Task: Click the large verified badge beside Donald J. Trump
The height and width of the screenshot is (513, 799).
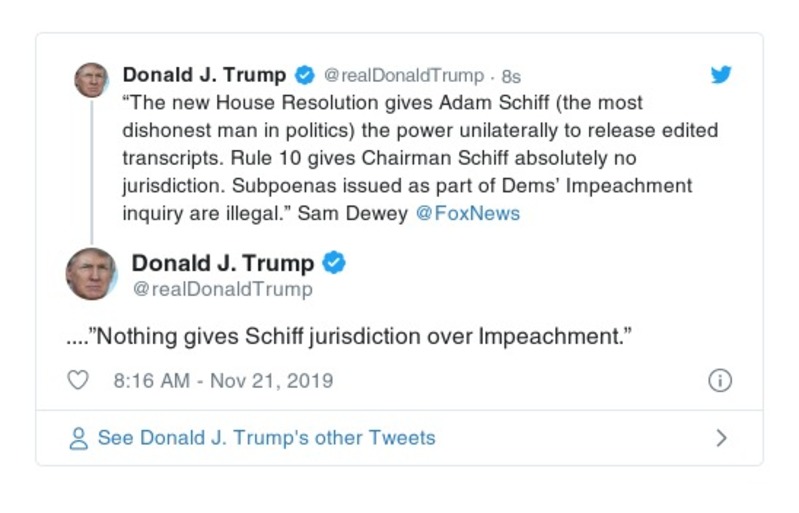Action: point(334,263)
